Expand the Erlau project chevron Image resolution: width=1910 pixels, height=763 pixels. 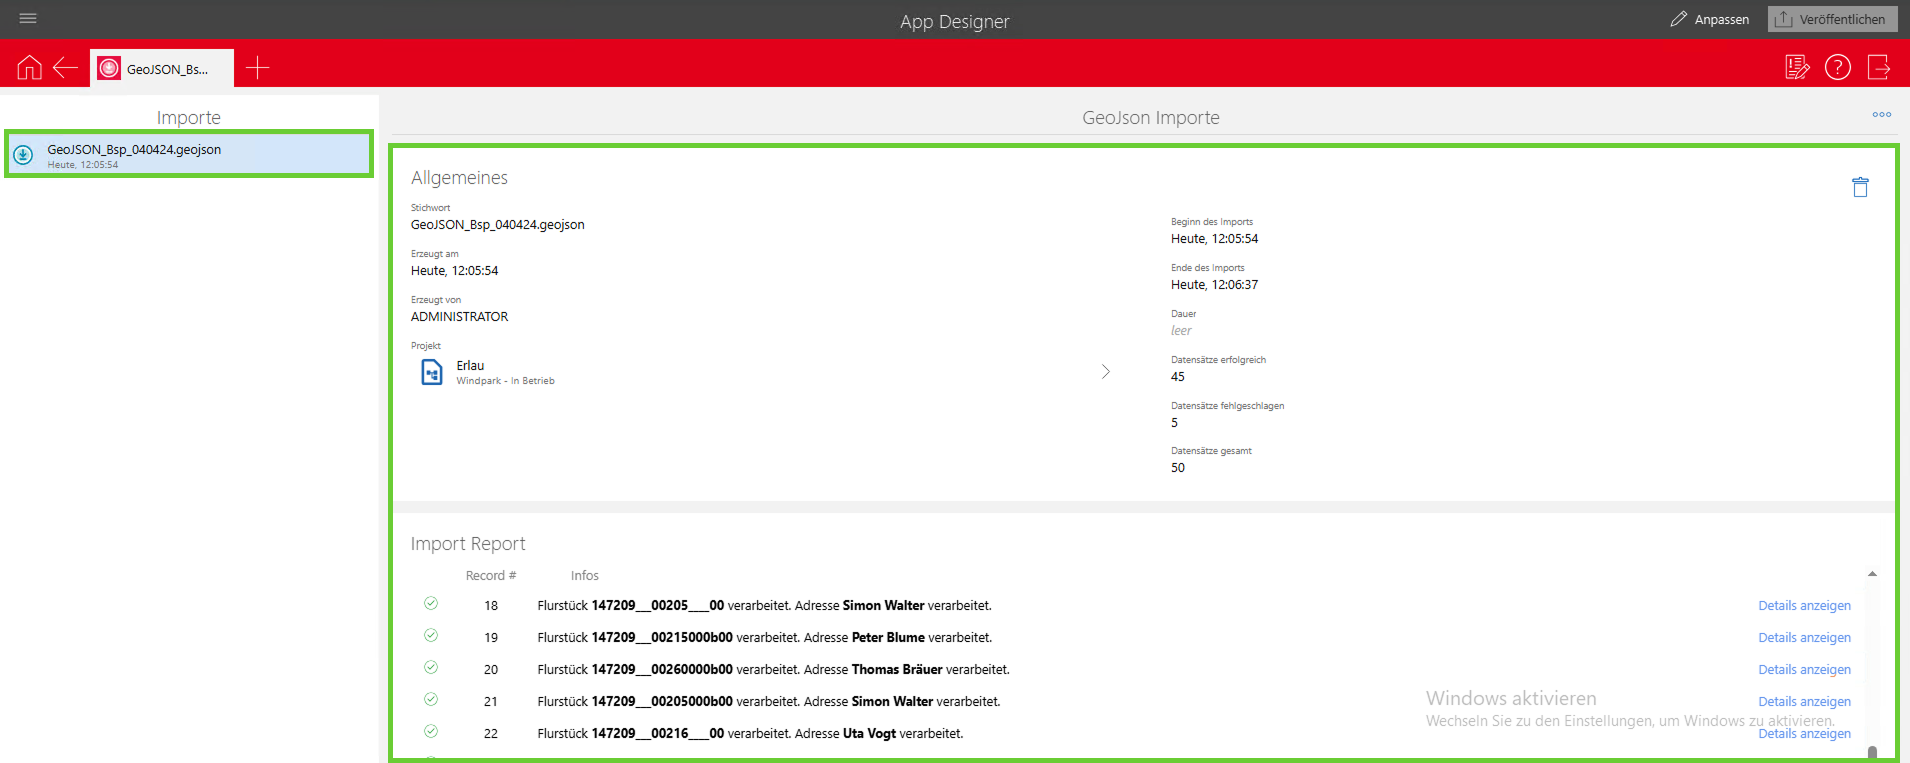pyautogui.click(x=1105, y=372)
